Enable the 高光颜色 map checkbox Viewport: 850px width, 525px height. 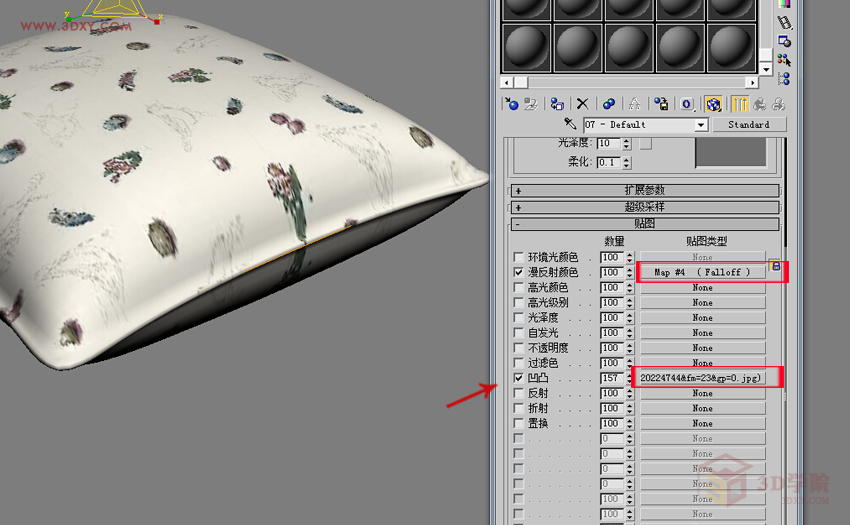tap(519, 287)
